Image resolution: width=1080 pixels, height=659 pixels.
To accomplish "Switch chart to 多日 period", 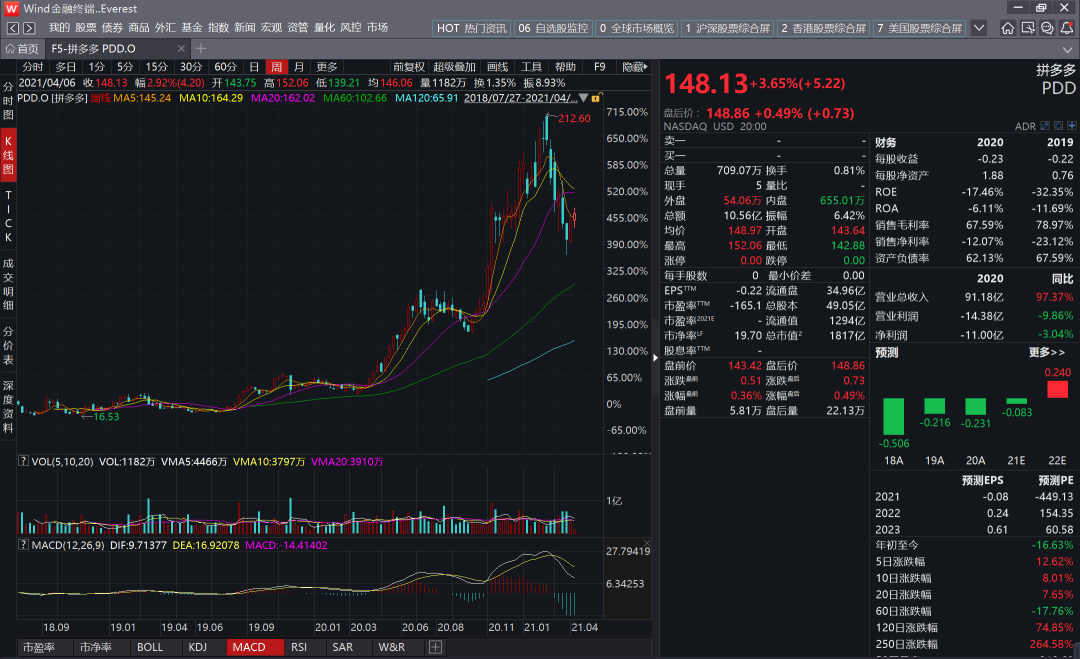I will coord(65,67).
